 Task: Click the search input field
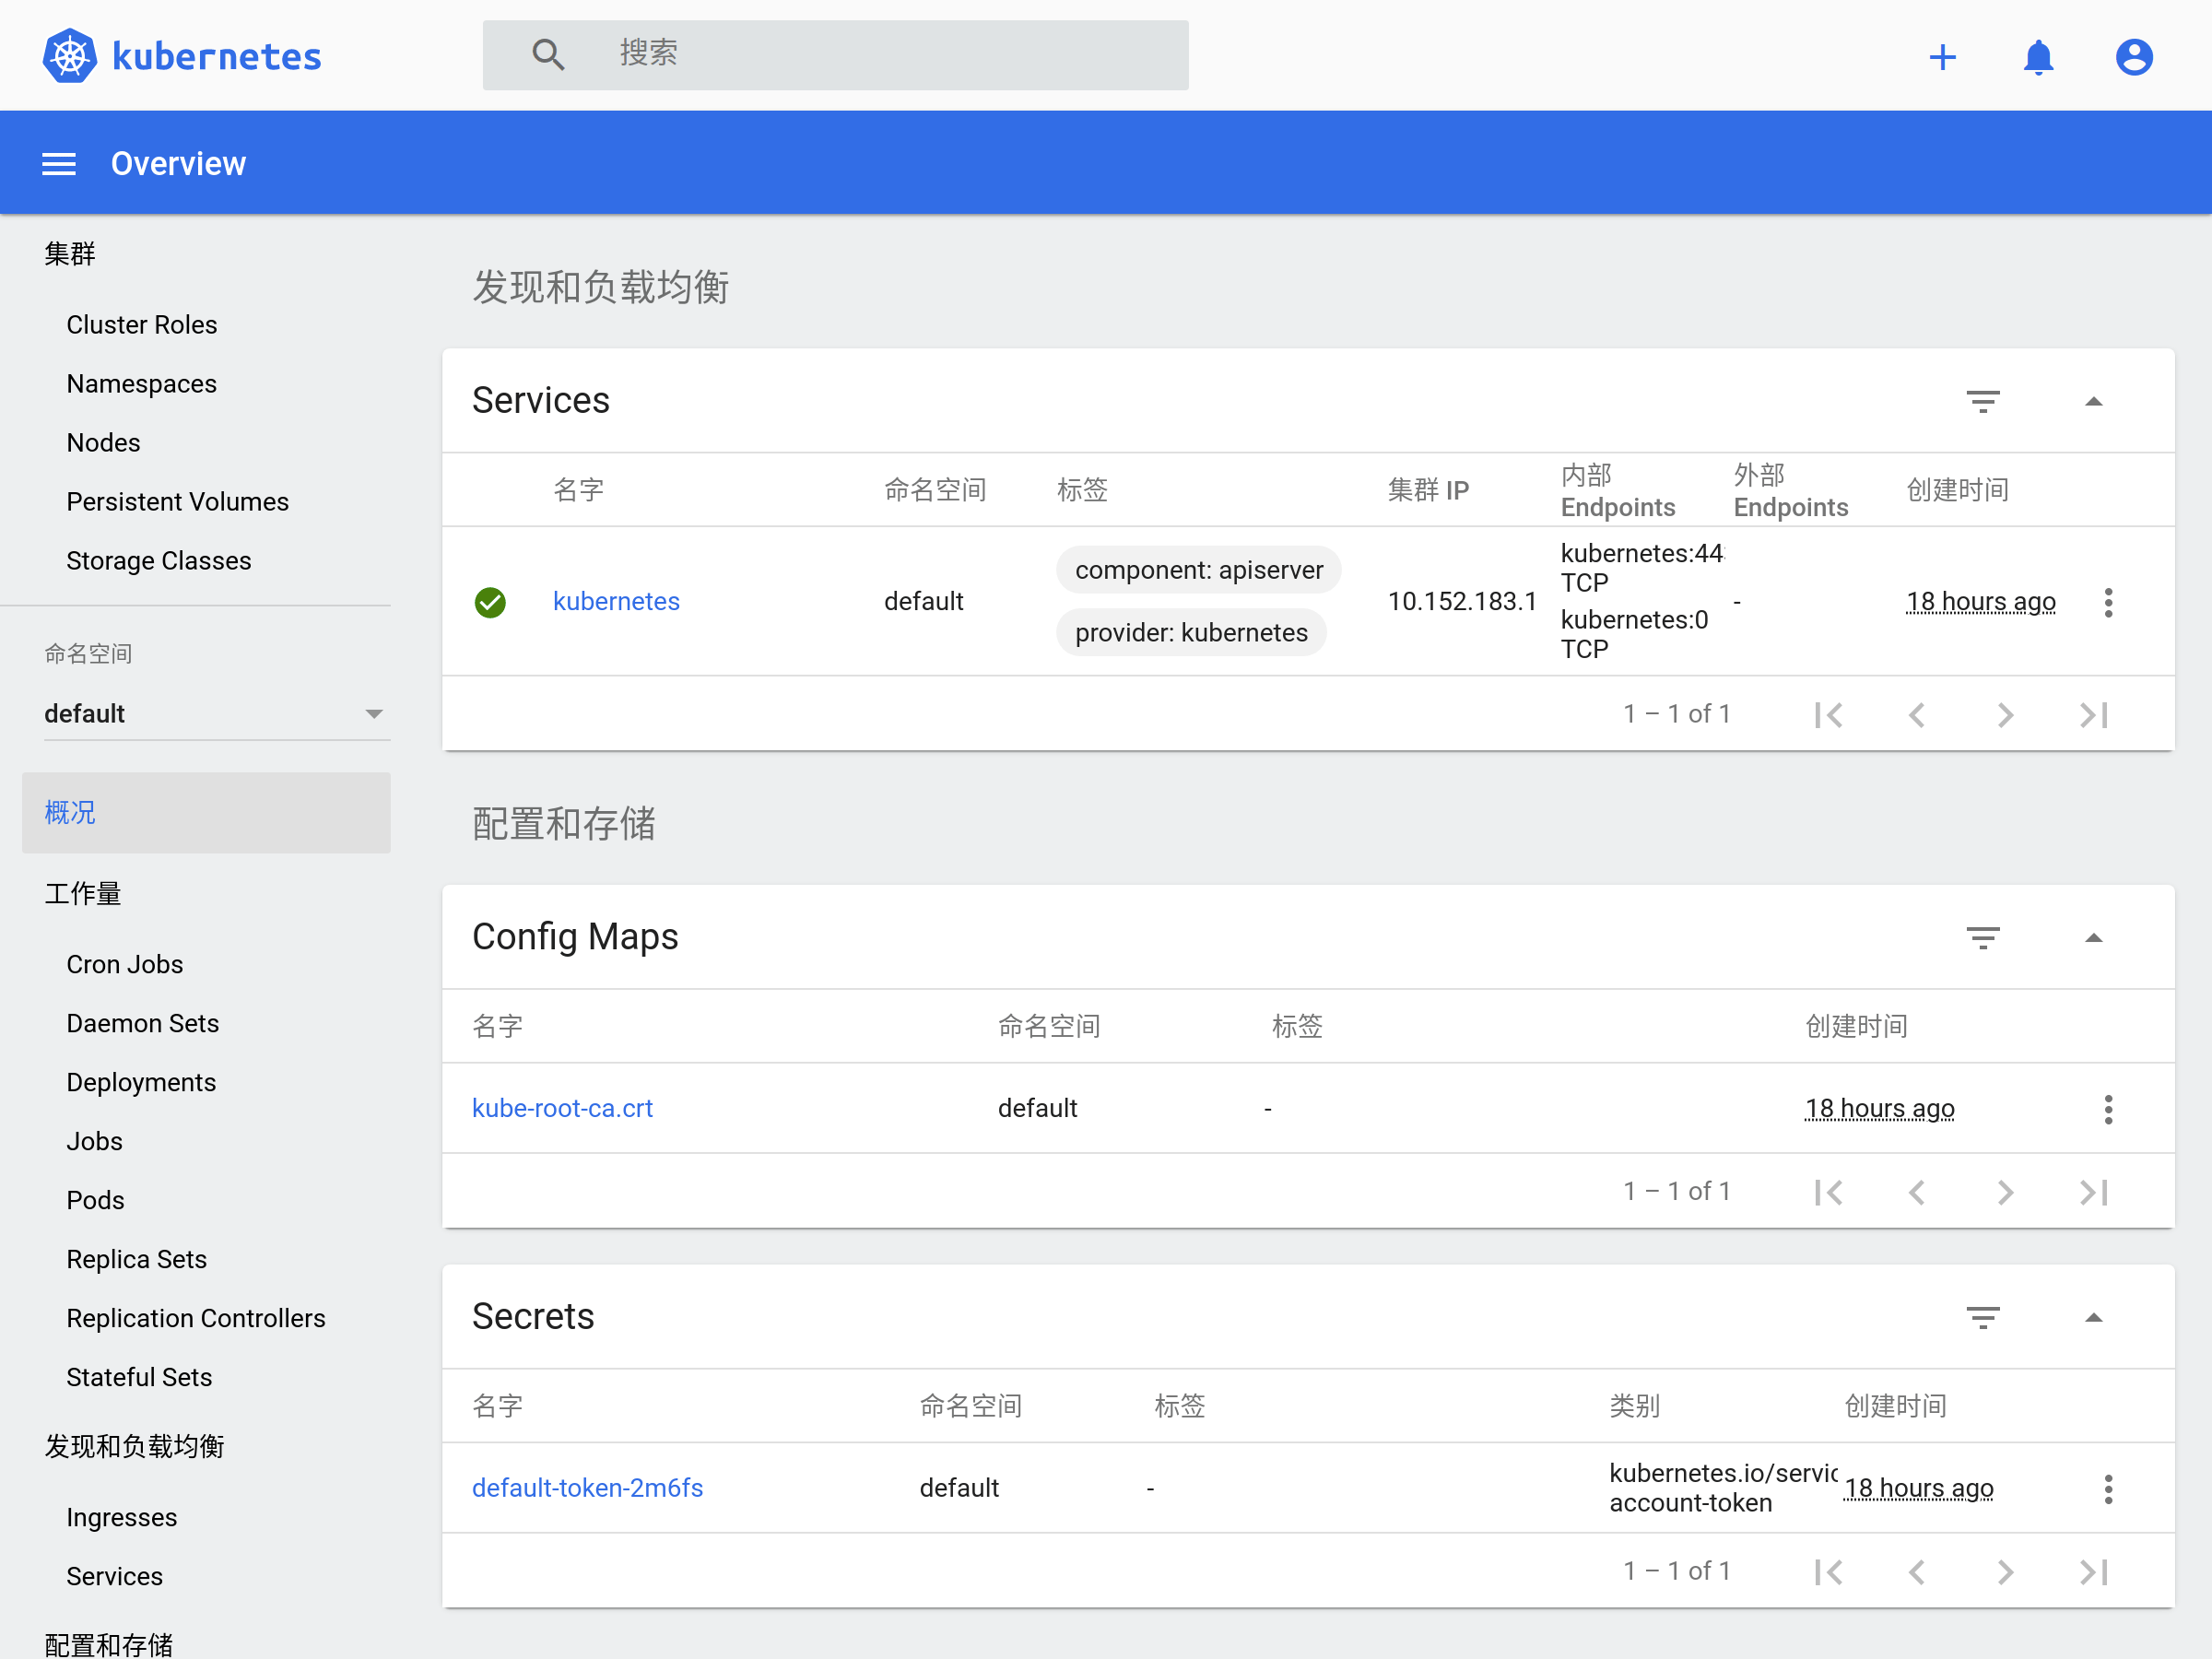[880, 54]
